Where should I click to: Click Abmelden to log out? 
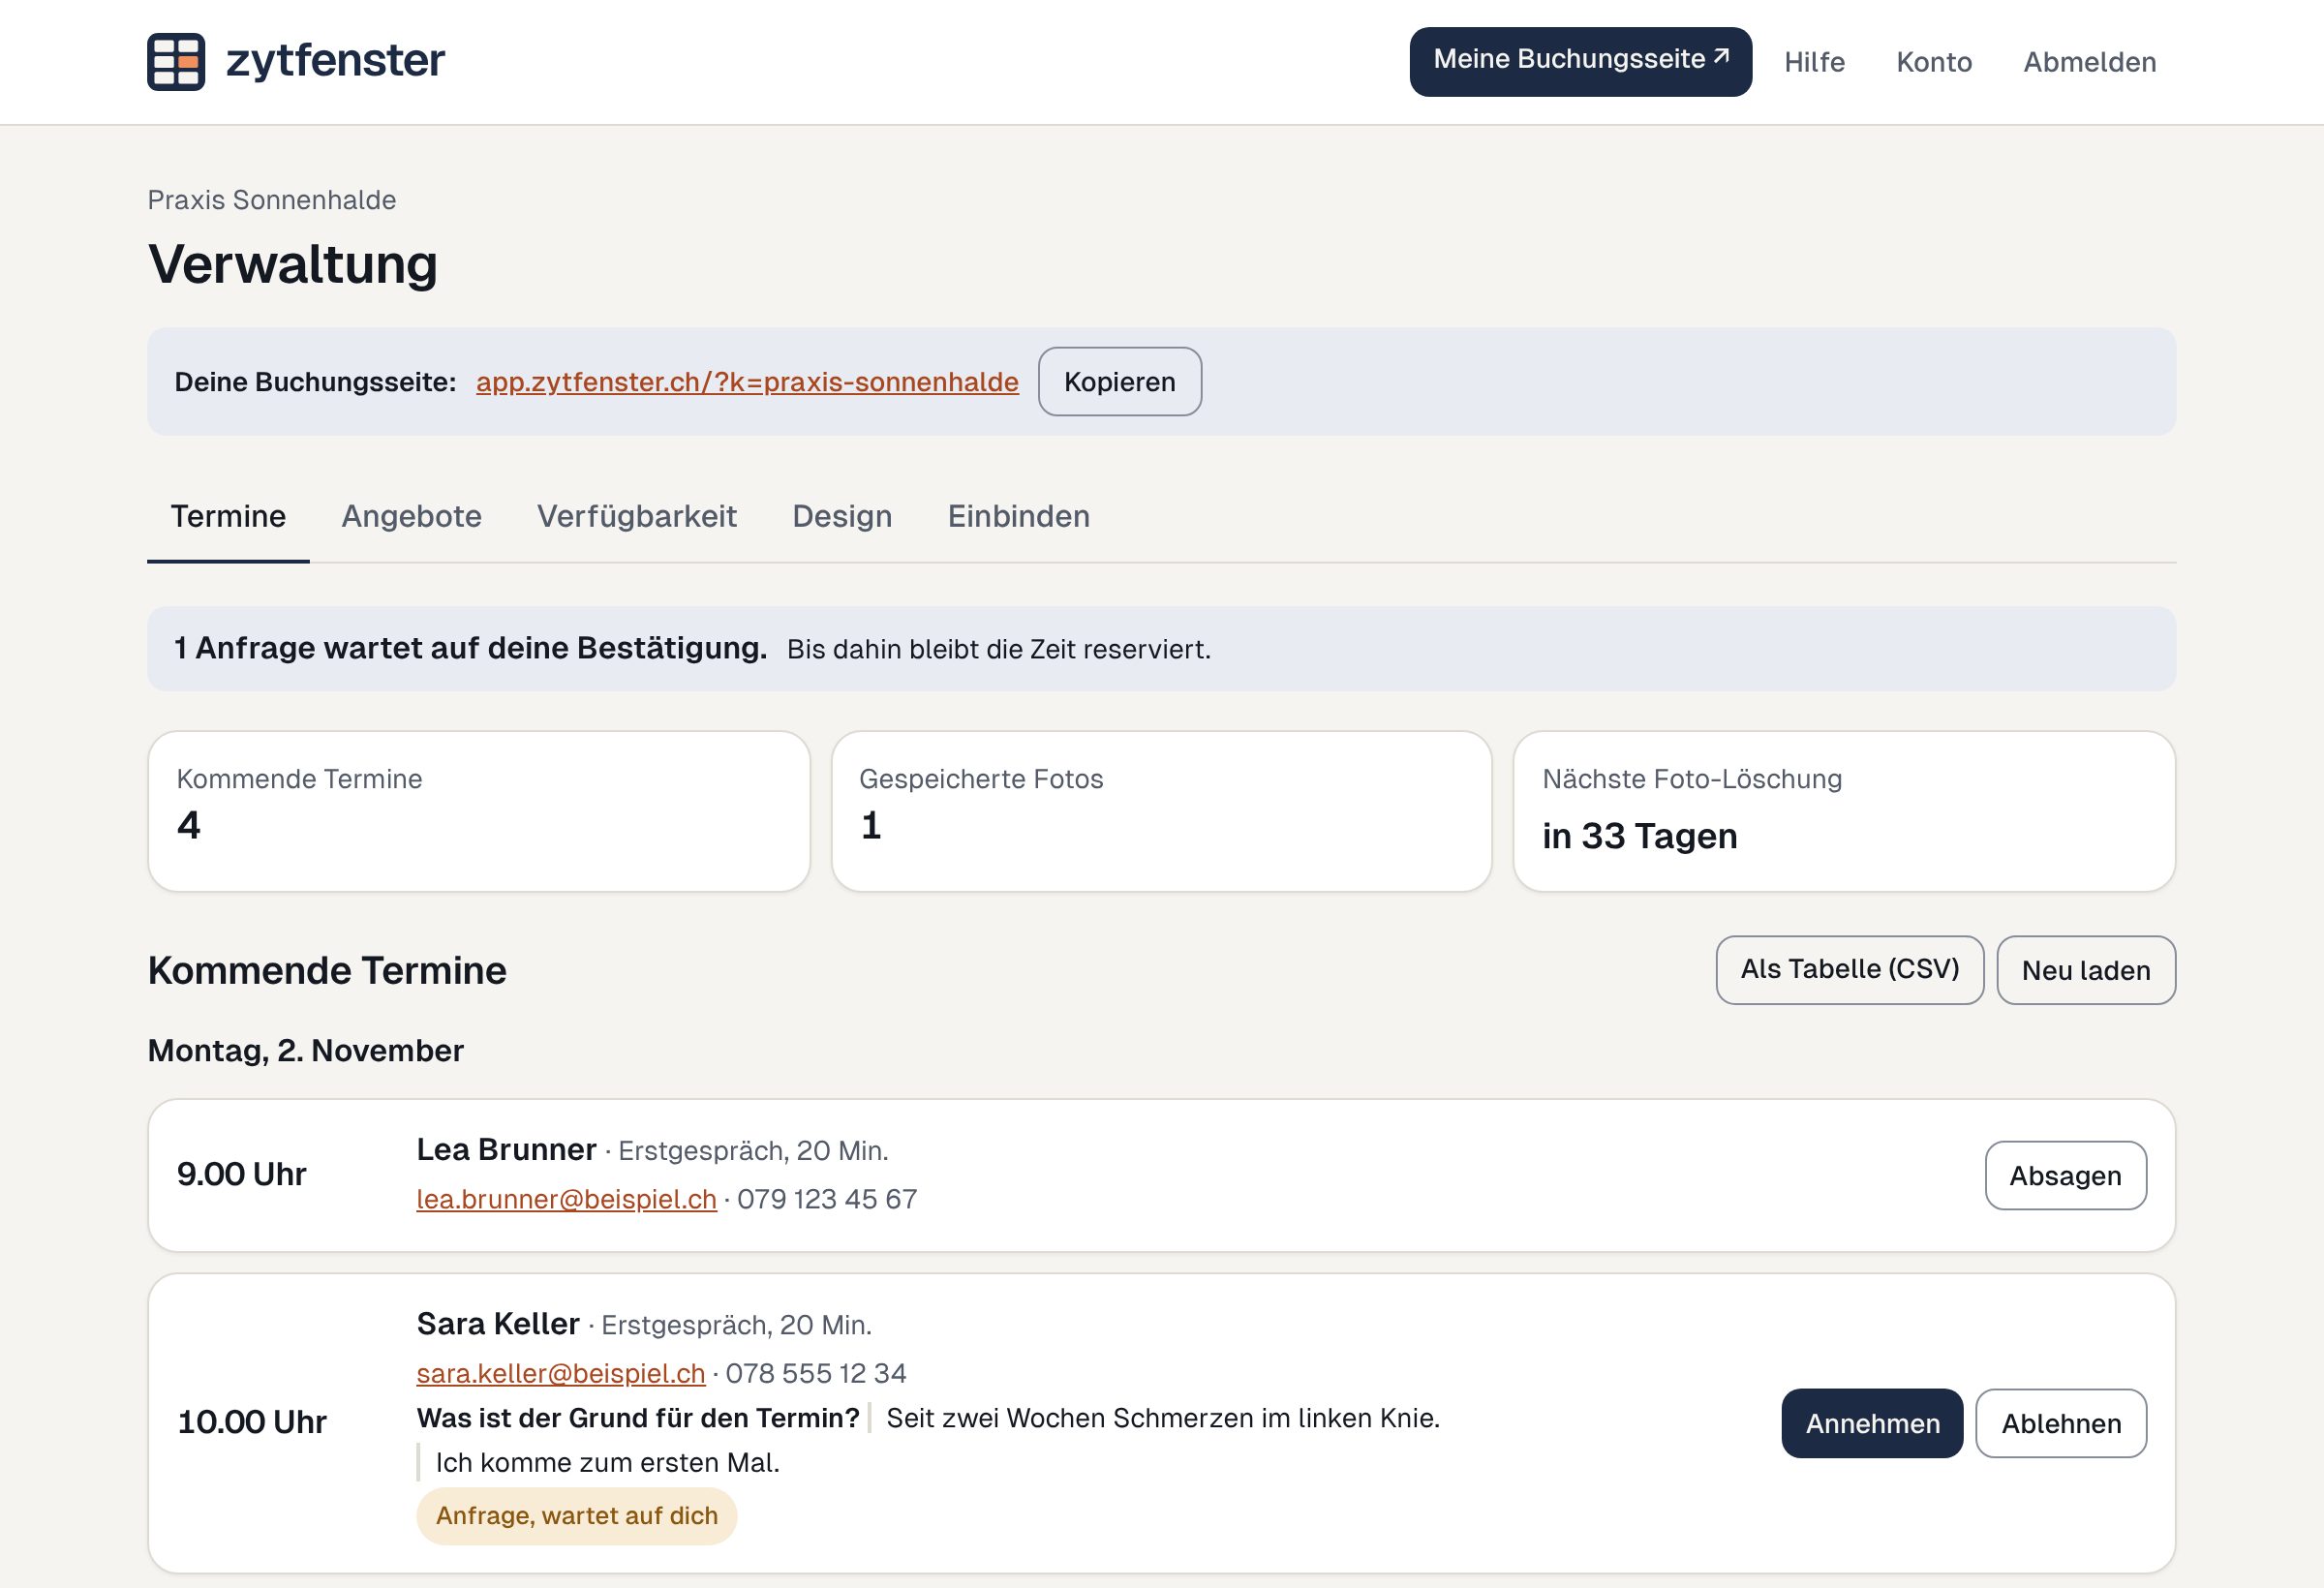click(x=2090, y=62)
